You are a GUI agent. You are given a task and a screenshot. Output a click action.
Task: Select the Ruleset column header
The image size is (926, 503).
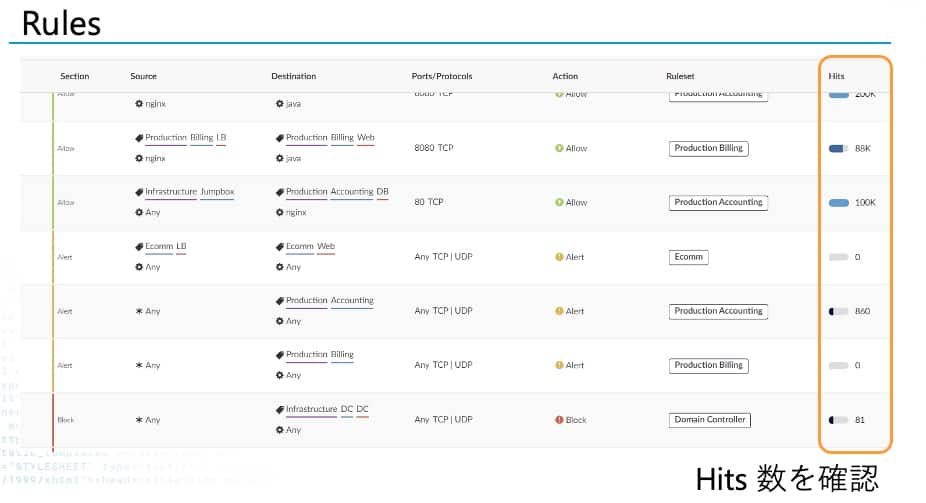[680, 76]
